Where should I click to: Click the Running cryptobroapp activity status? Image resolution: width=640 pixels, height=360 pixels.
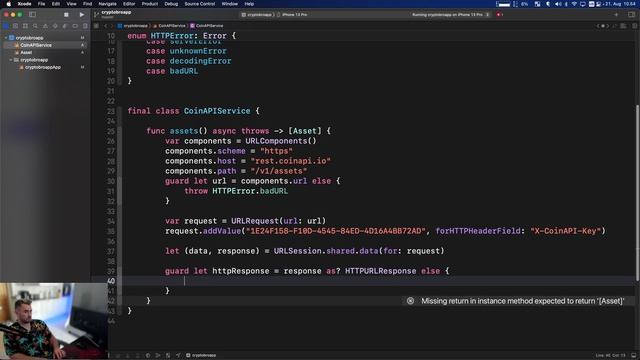[x=447, y=15]
